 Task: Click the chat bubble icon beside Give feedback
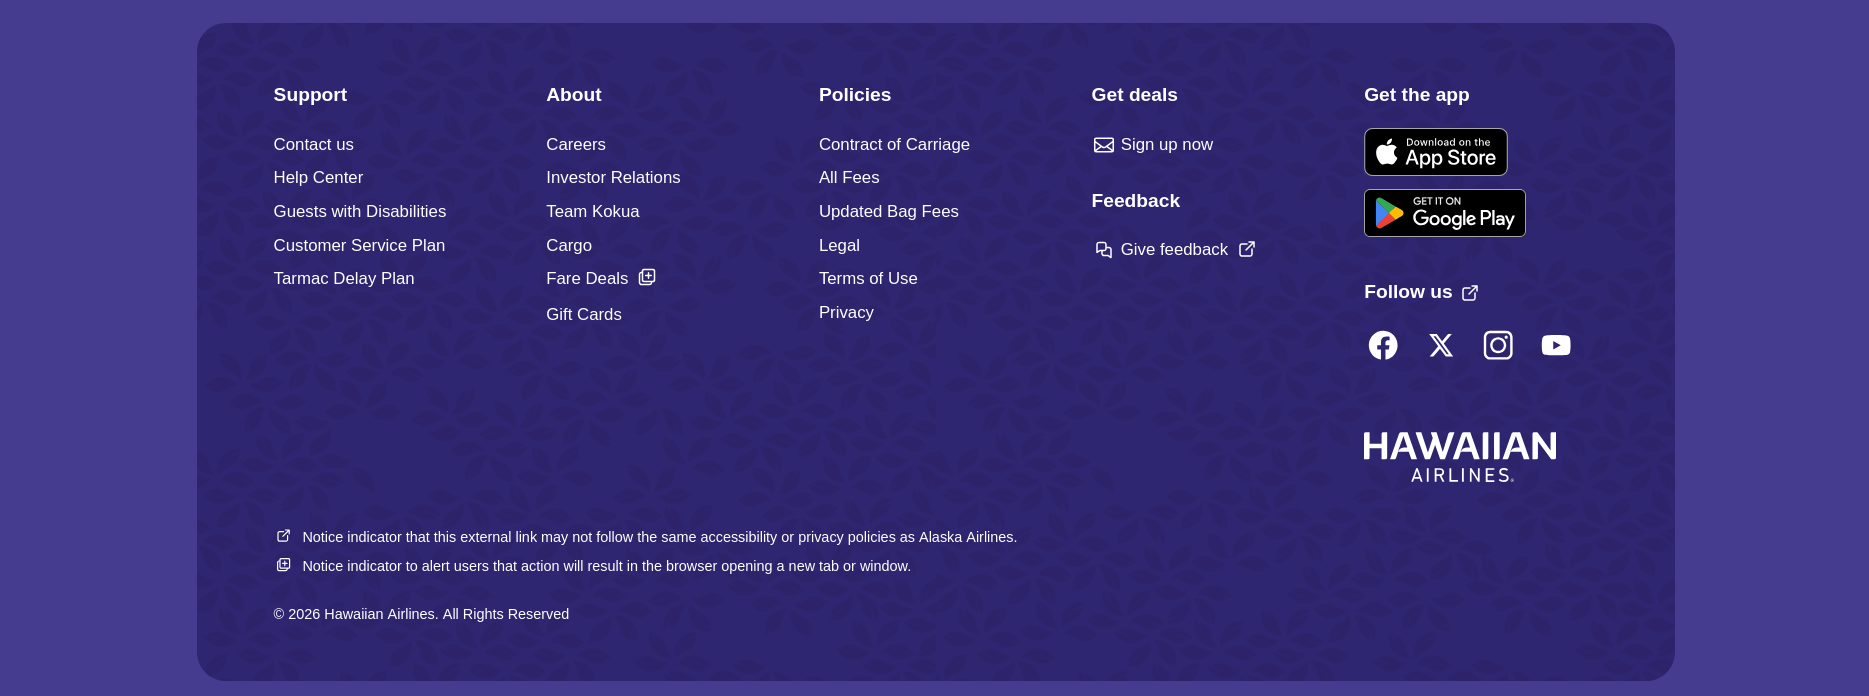[1103, 250]
